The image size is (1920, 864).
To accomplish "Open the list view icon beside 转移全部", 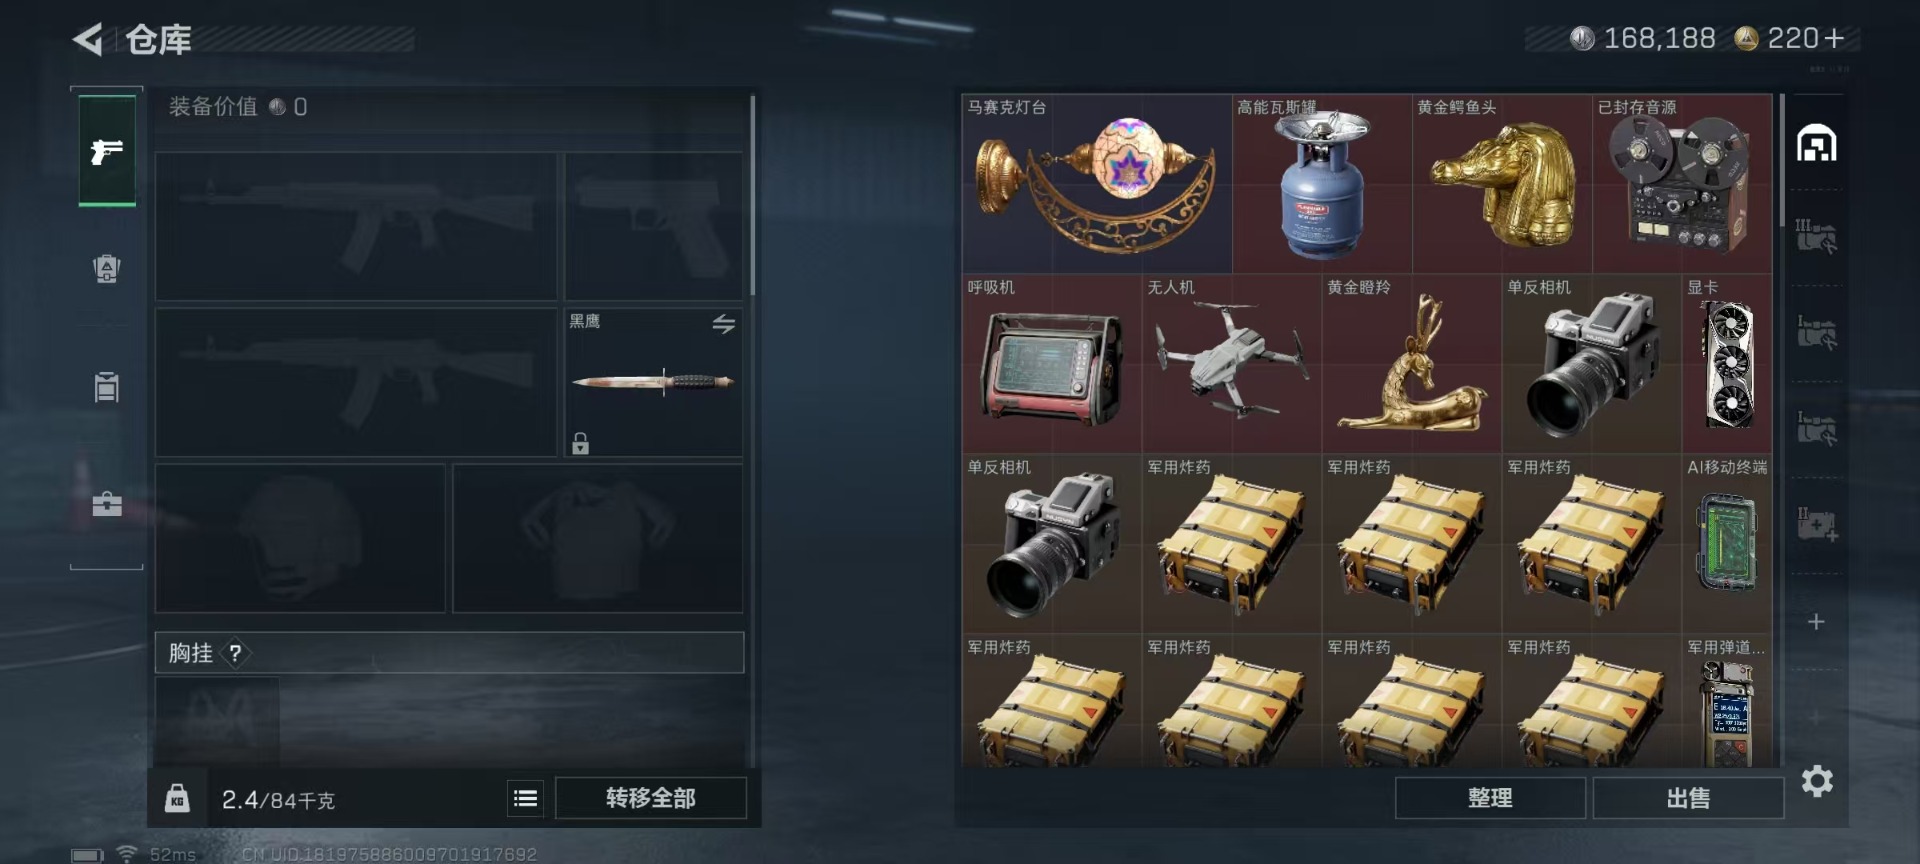I will click(x=525, y=798).
